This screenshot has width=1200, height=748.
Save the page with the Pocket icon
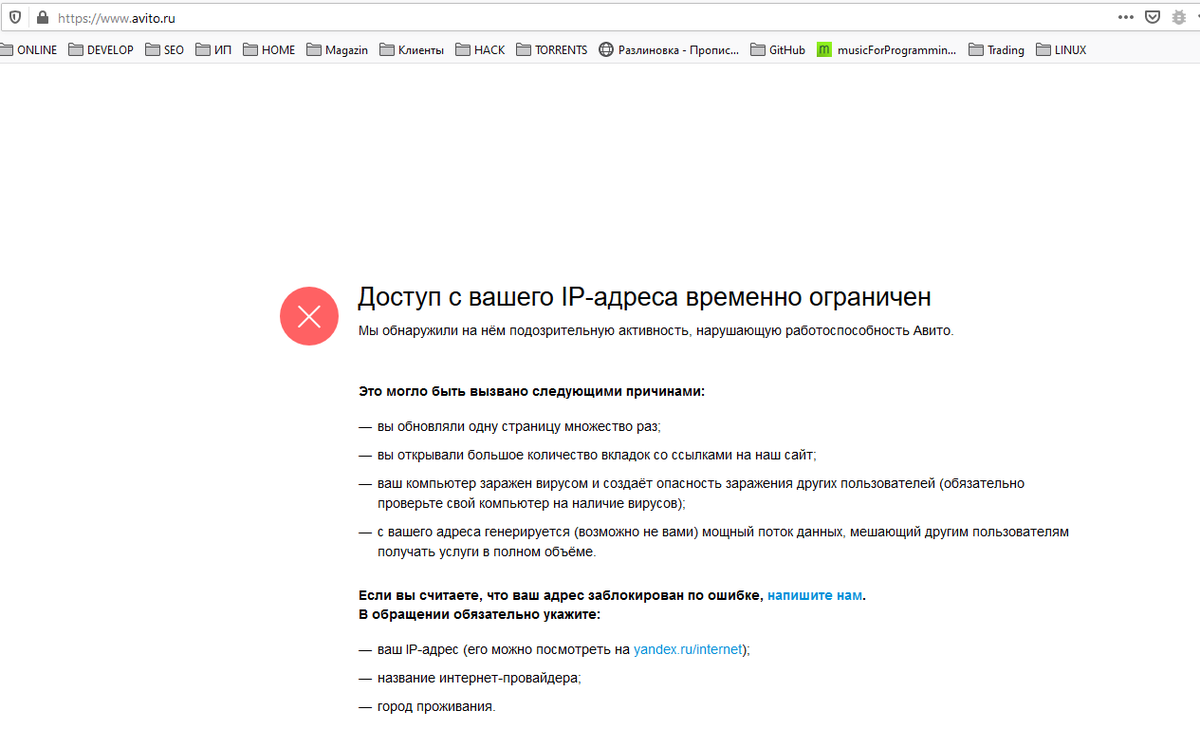[1152, 17]
